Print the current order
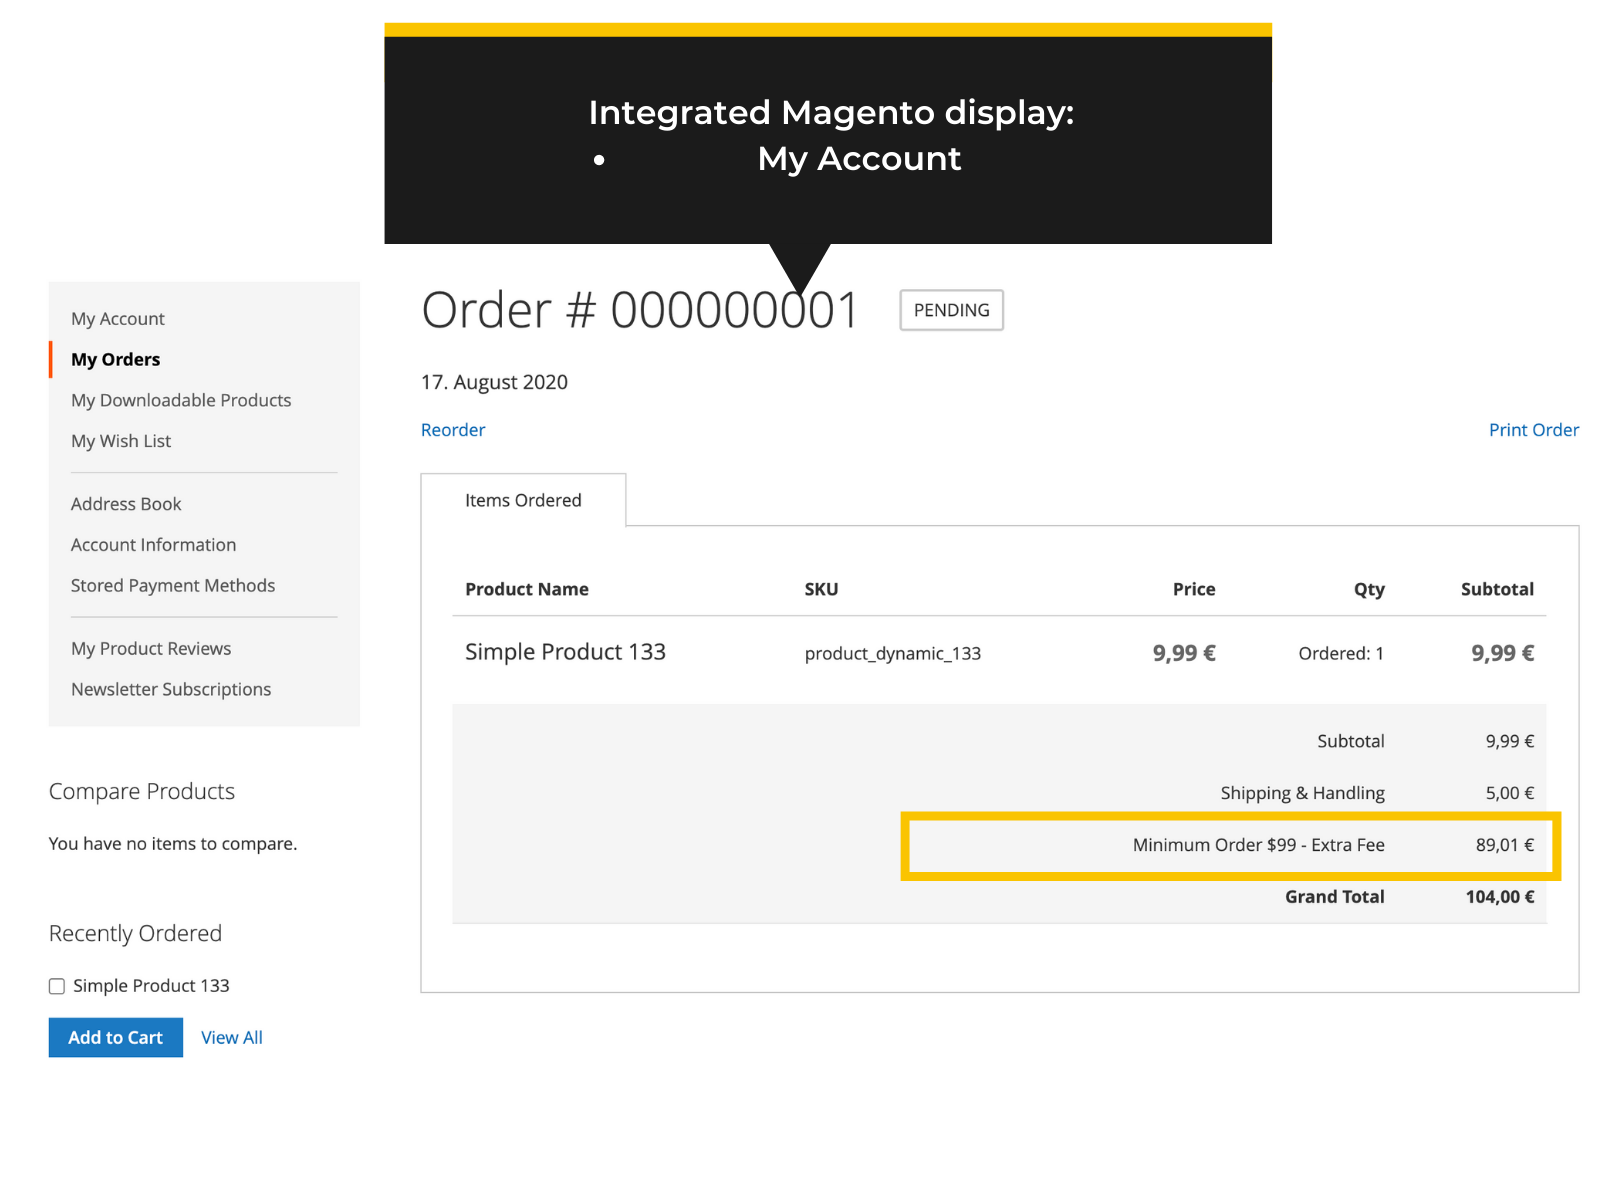Screen dimensions: 1600x1200 pos(1534,429)
